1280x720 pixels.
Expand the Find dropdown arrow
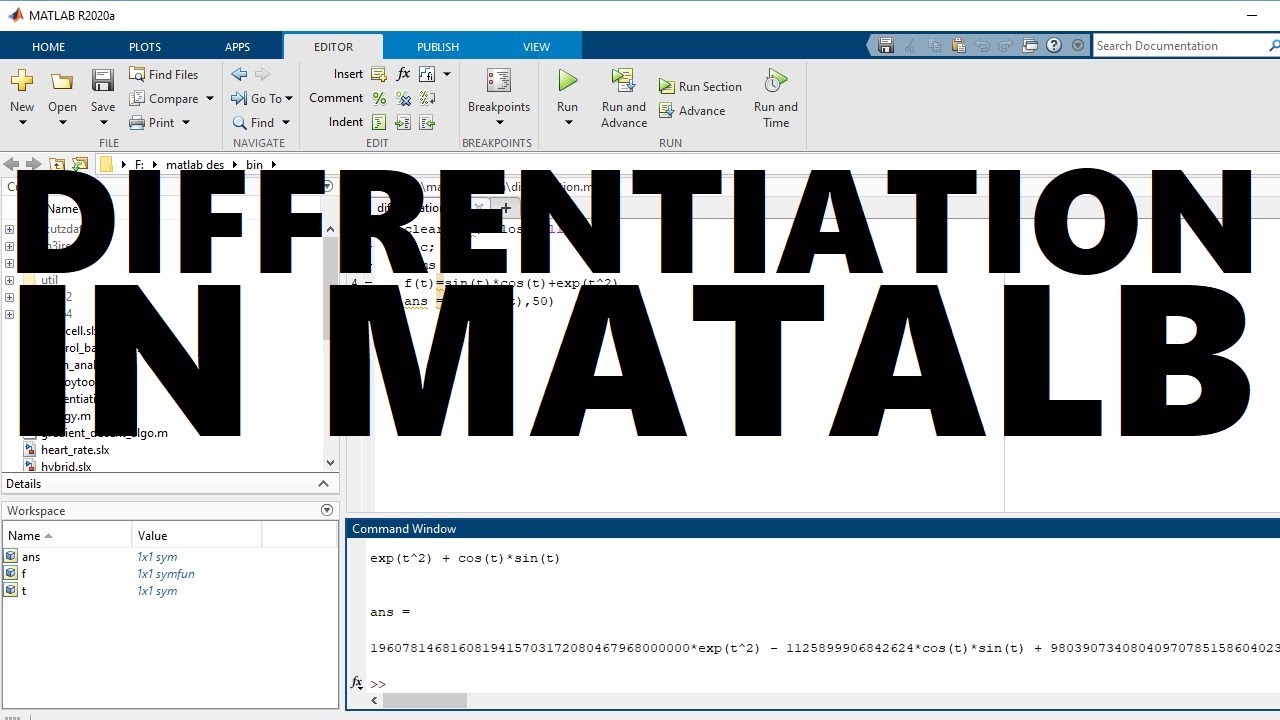click(x=285, y=122)
